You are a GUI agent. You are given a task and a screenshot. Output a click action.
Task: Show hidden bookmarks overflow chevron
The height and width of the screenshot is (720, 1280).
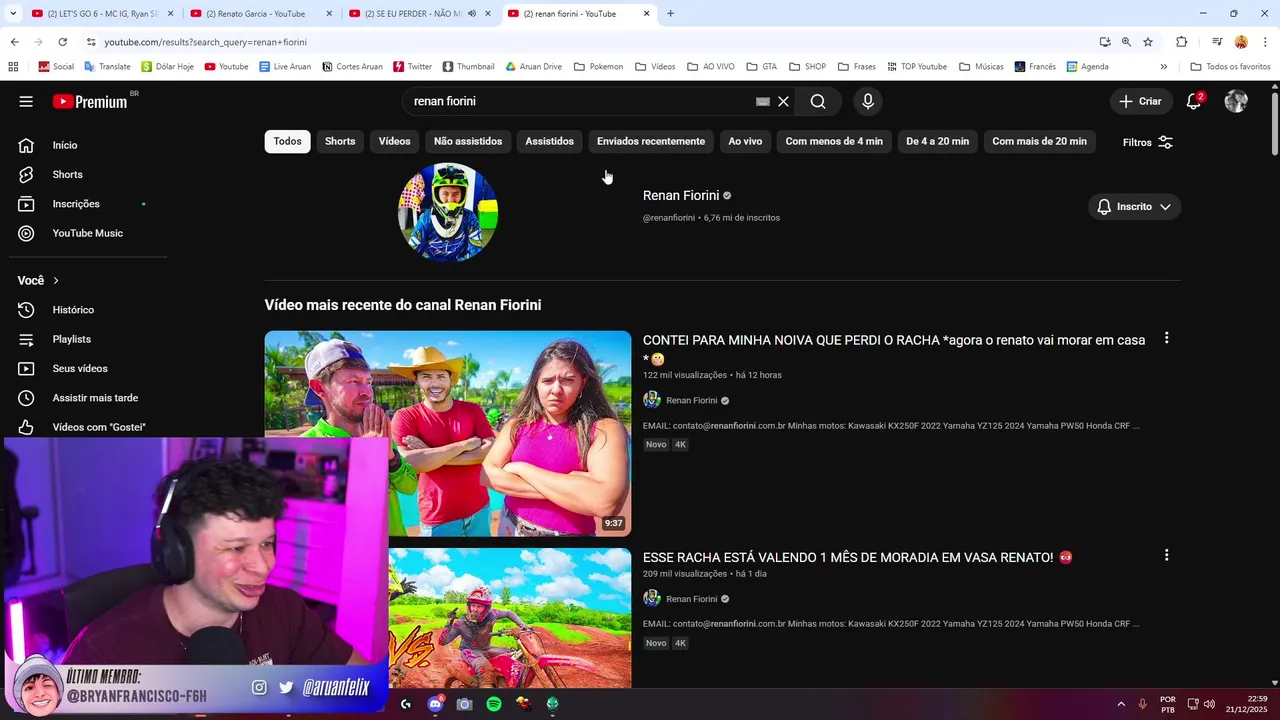pos(1163,67)
